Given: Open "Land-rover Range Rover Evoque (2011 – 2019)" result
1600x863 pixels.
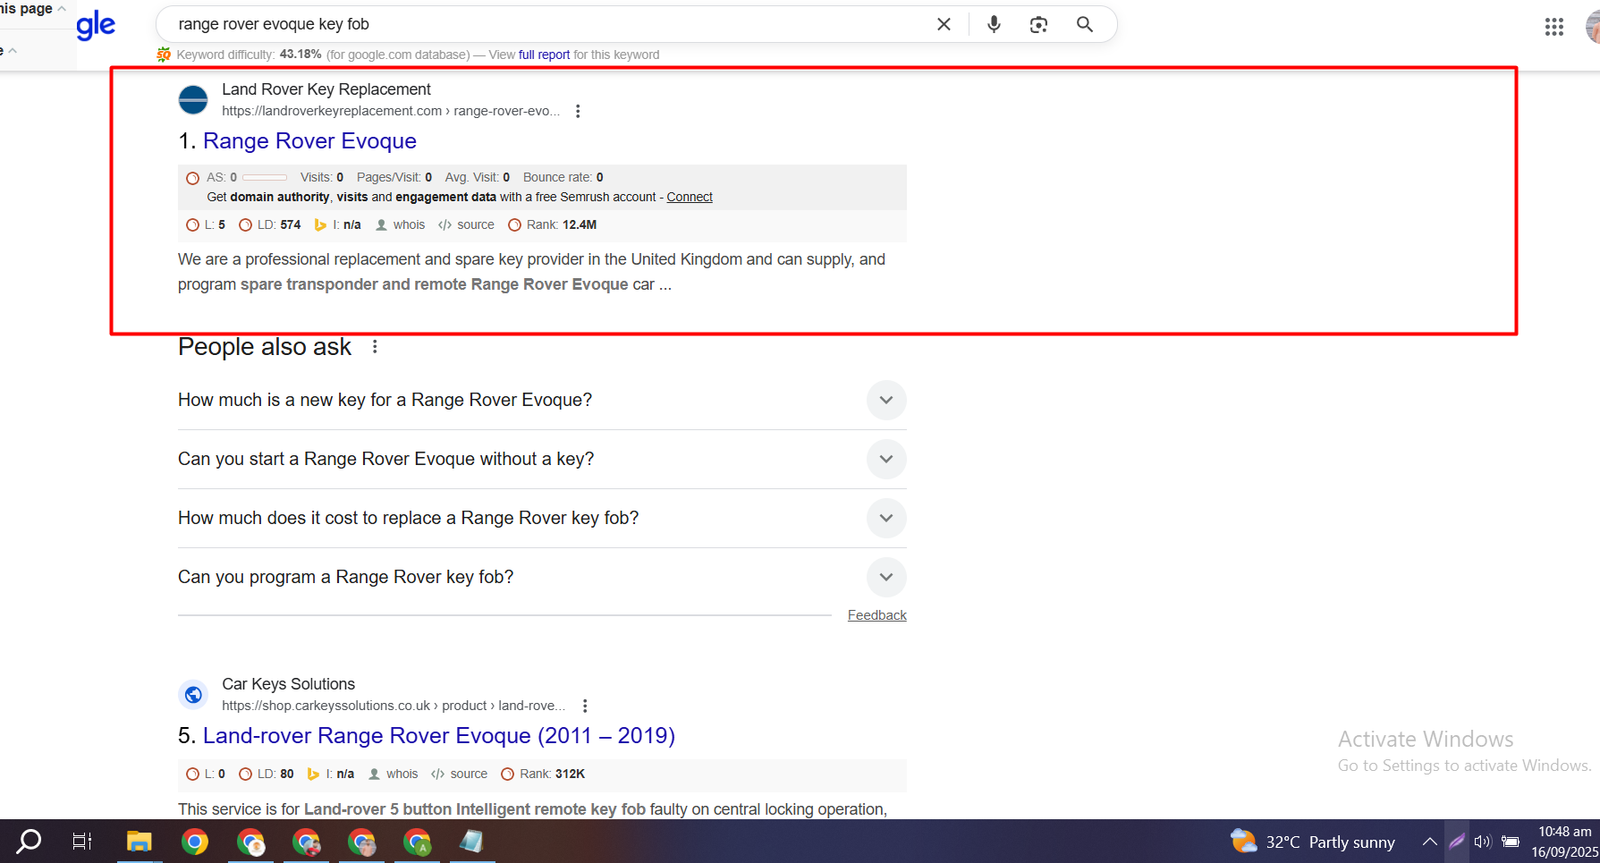Looking at the screenshot, I should 438,736.
